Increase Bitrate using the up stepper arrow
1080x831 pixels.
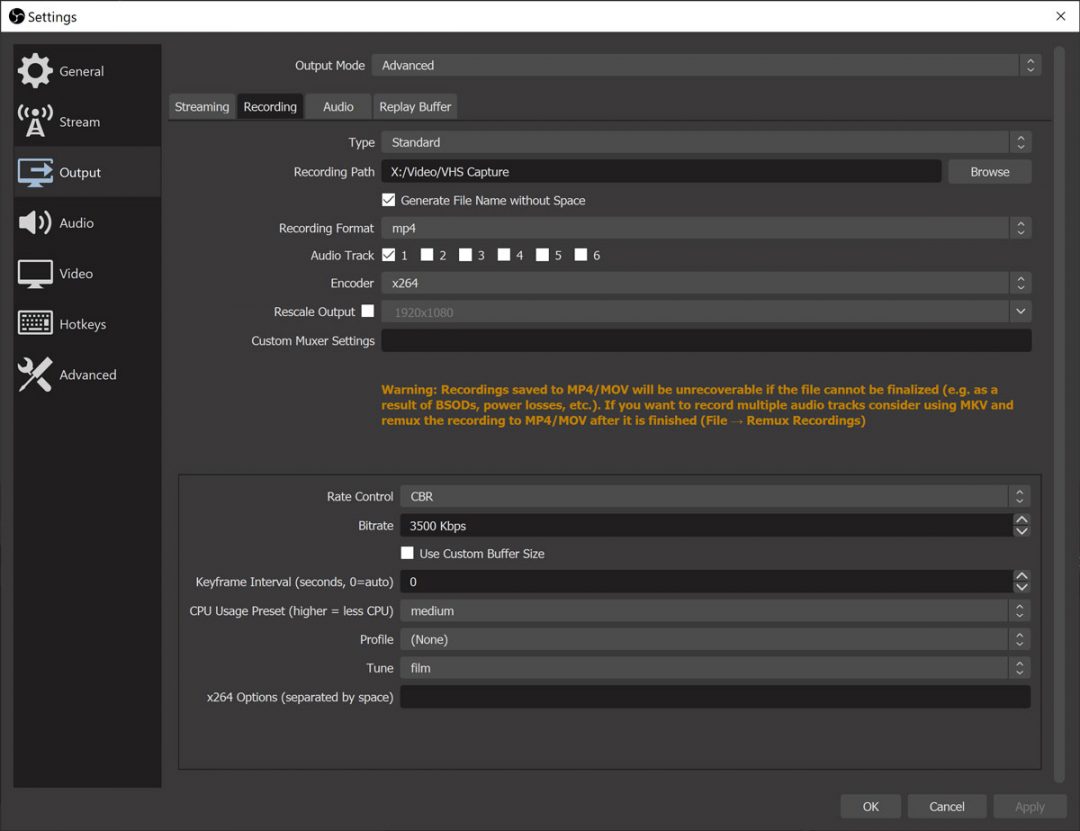point(1021,520)
